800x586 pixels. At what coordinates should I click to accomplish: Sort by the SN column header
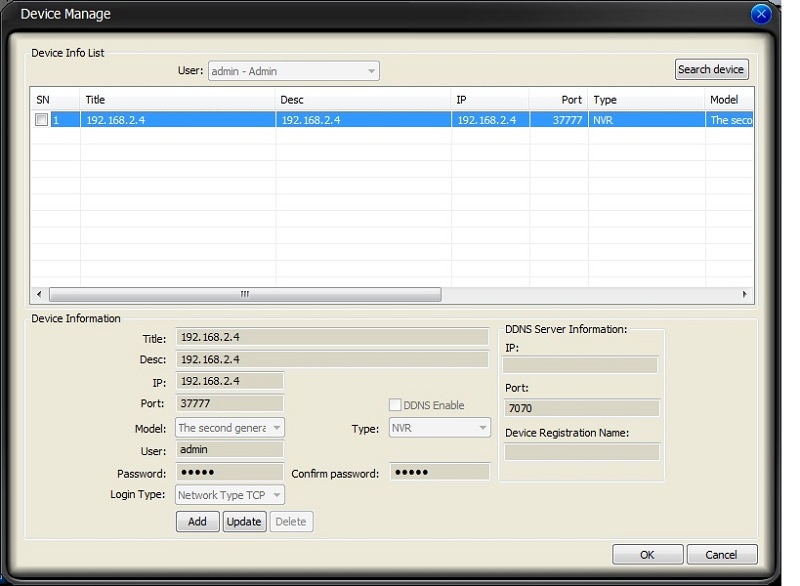pos(55,99)
